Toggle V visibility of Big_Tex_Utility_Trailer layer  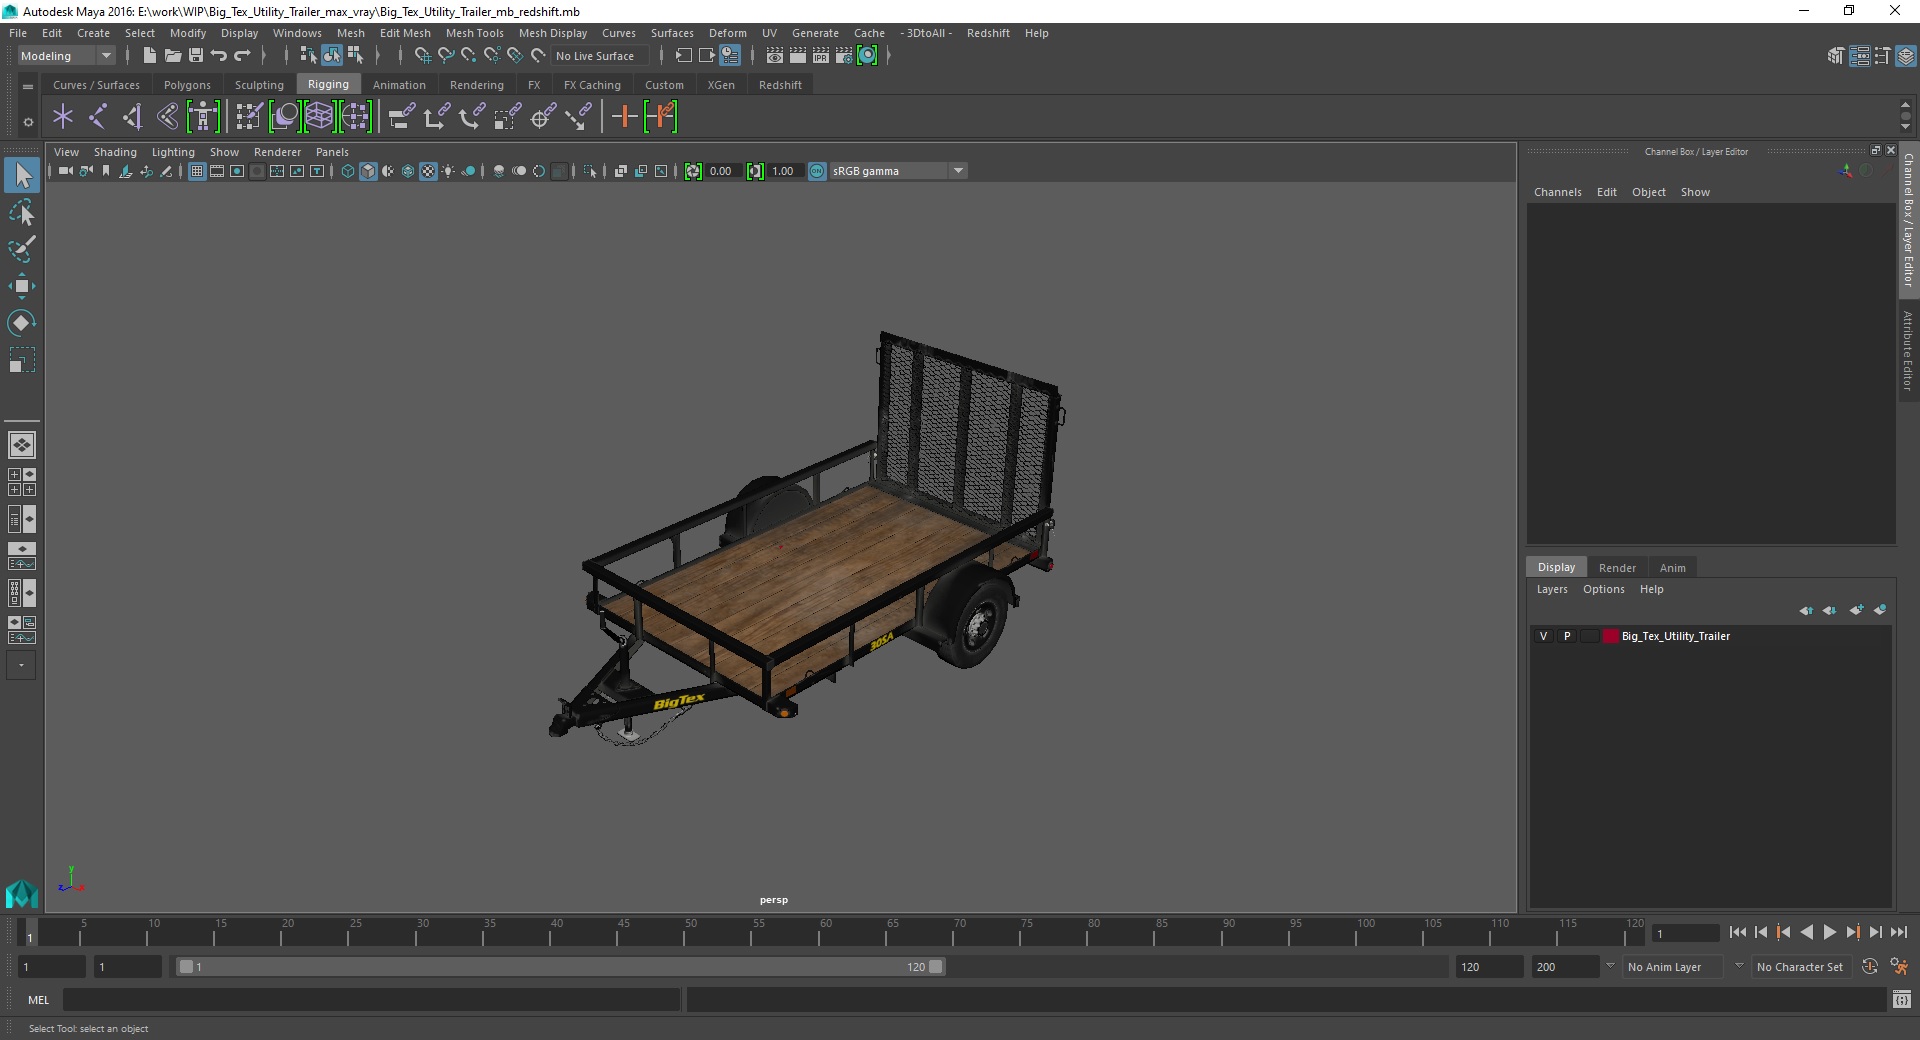pyautogui.click(x=1543, y=636)
